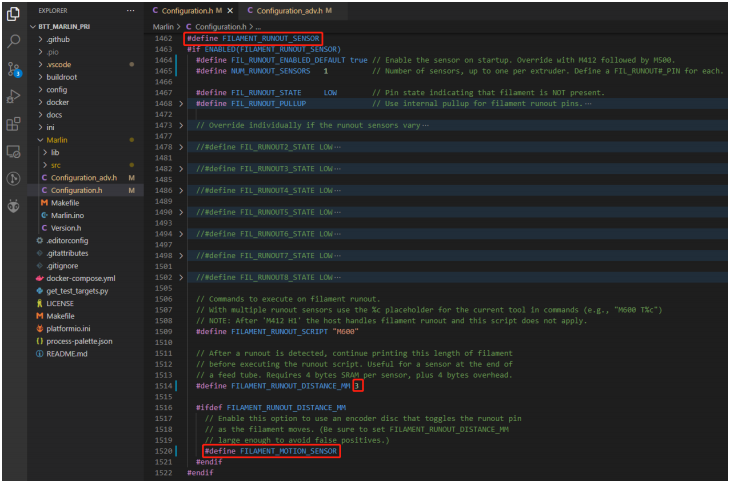730x483 pixels.
Task: Click the Marlin breadcrumb segment
Action: pyautogui.click(x=163, y=26)
